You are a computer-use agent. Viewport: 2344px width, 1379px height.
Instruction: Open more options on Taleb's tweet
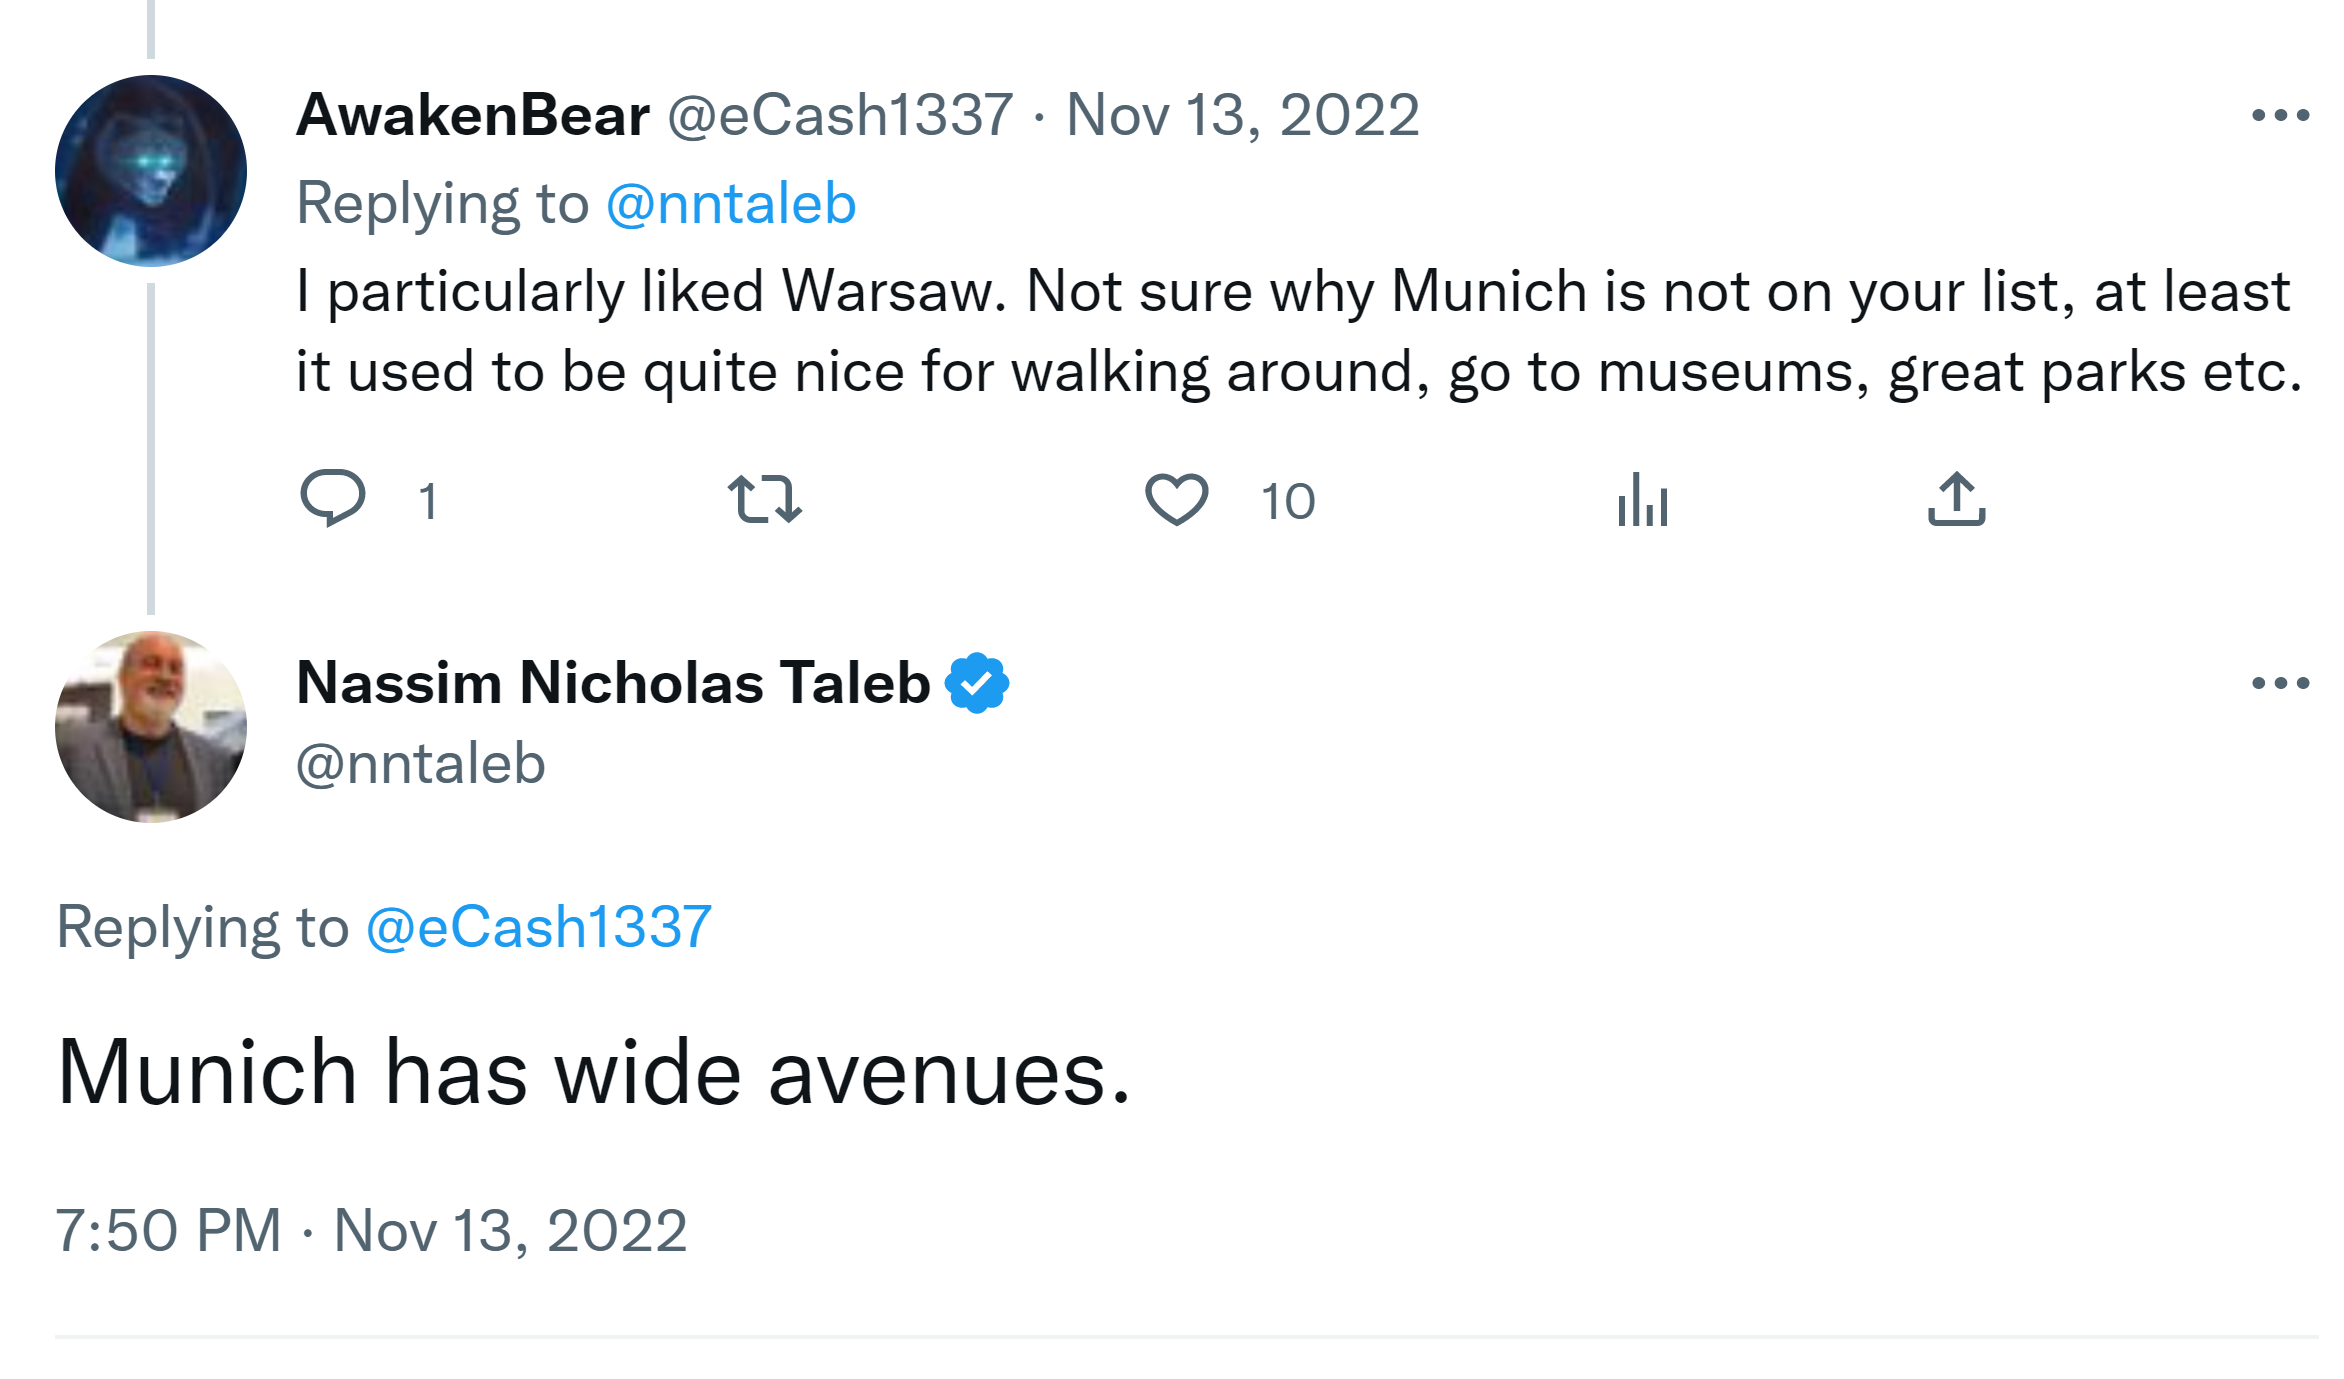coord(2280,684)
